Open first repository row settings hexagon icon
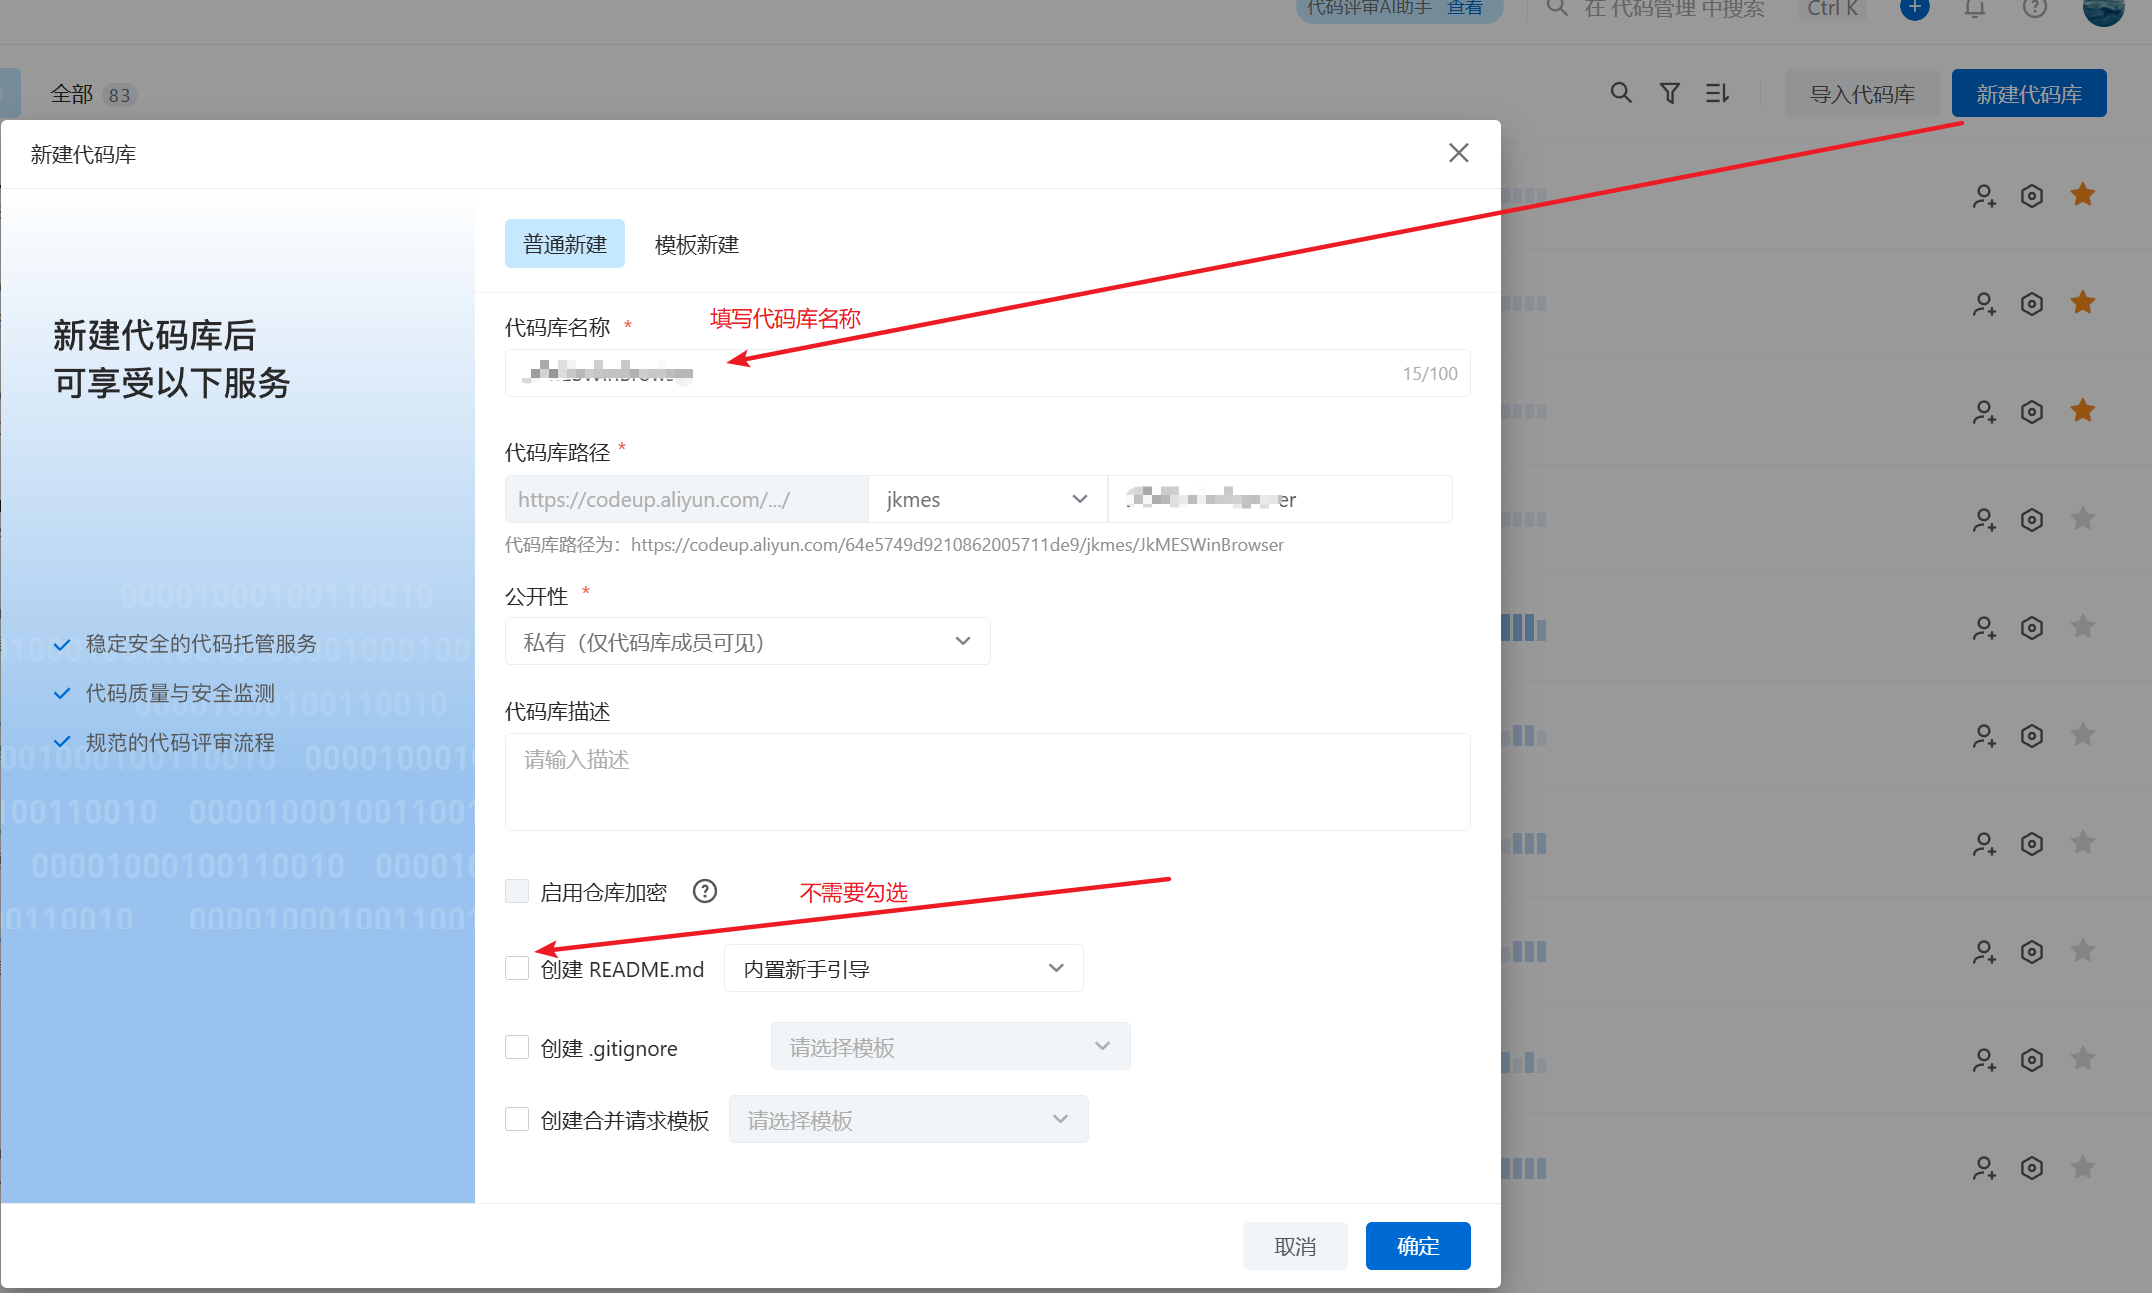Viewport: 2152px width, 1293px height. [x=2031, y=196]
